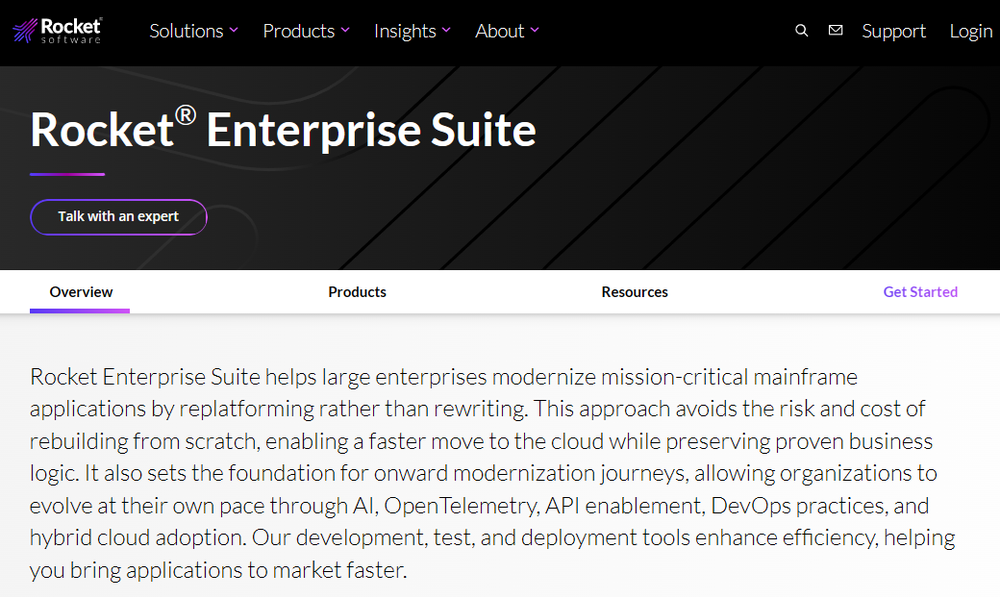This screenshot has width=1000, height=597.
Task: Open the search icon
Action: click(x=801, y=30)
